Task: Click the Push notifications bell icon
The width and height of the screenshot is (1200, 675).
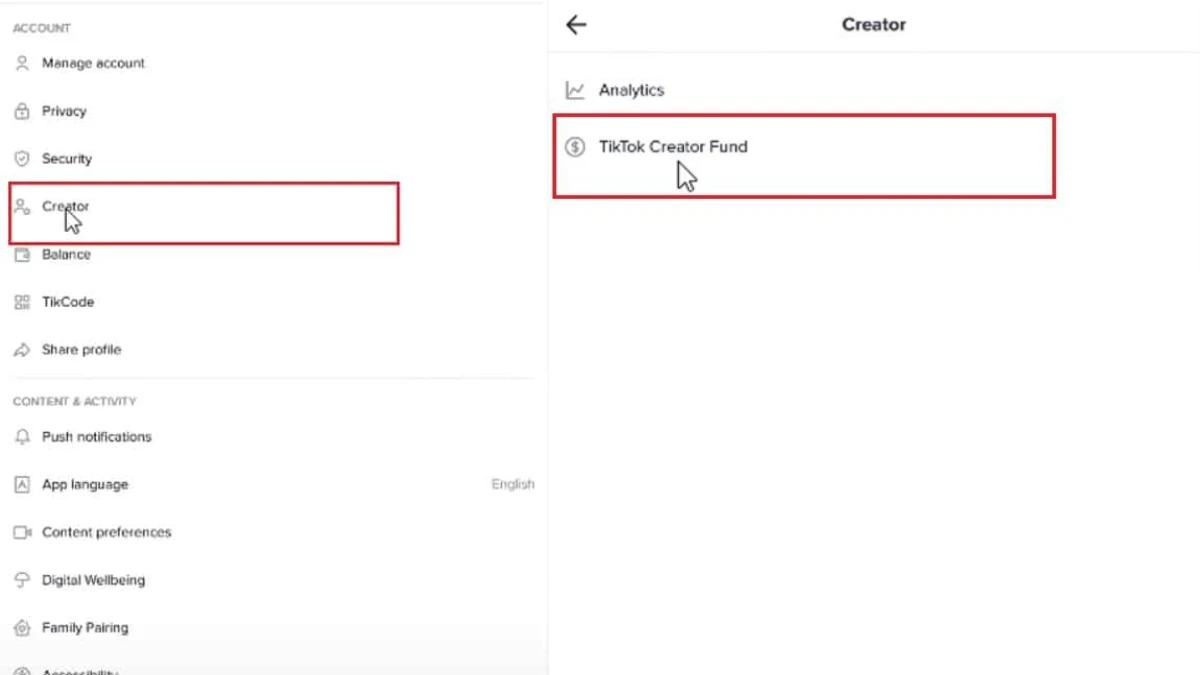Action: [x=22, y=437]
